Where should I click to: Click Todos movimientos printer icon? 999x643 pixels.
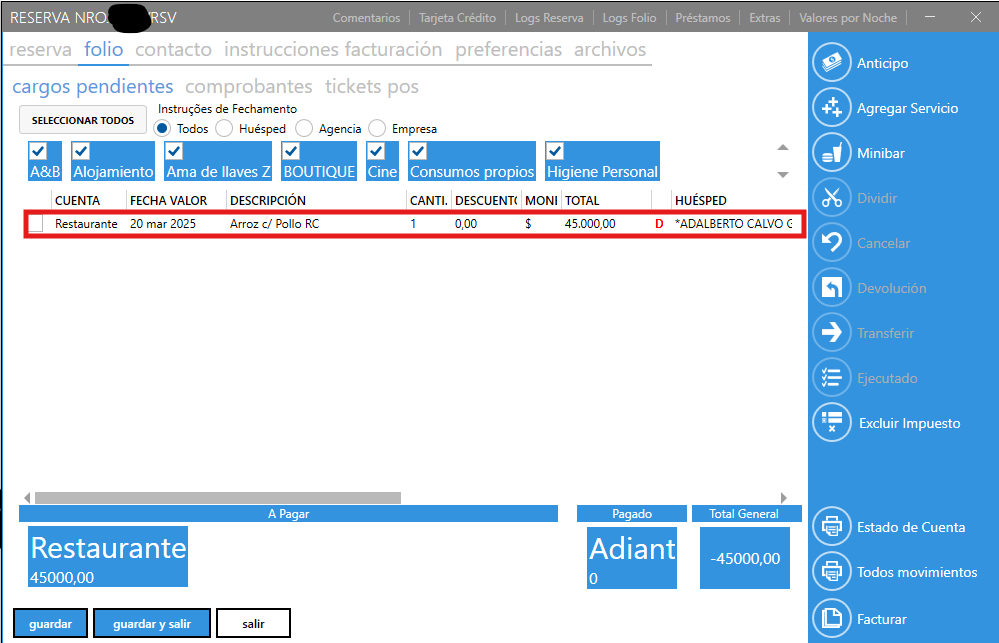831,572
